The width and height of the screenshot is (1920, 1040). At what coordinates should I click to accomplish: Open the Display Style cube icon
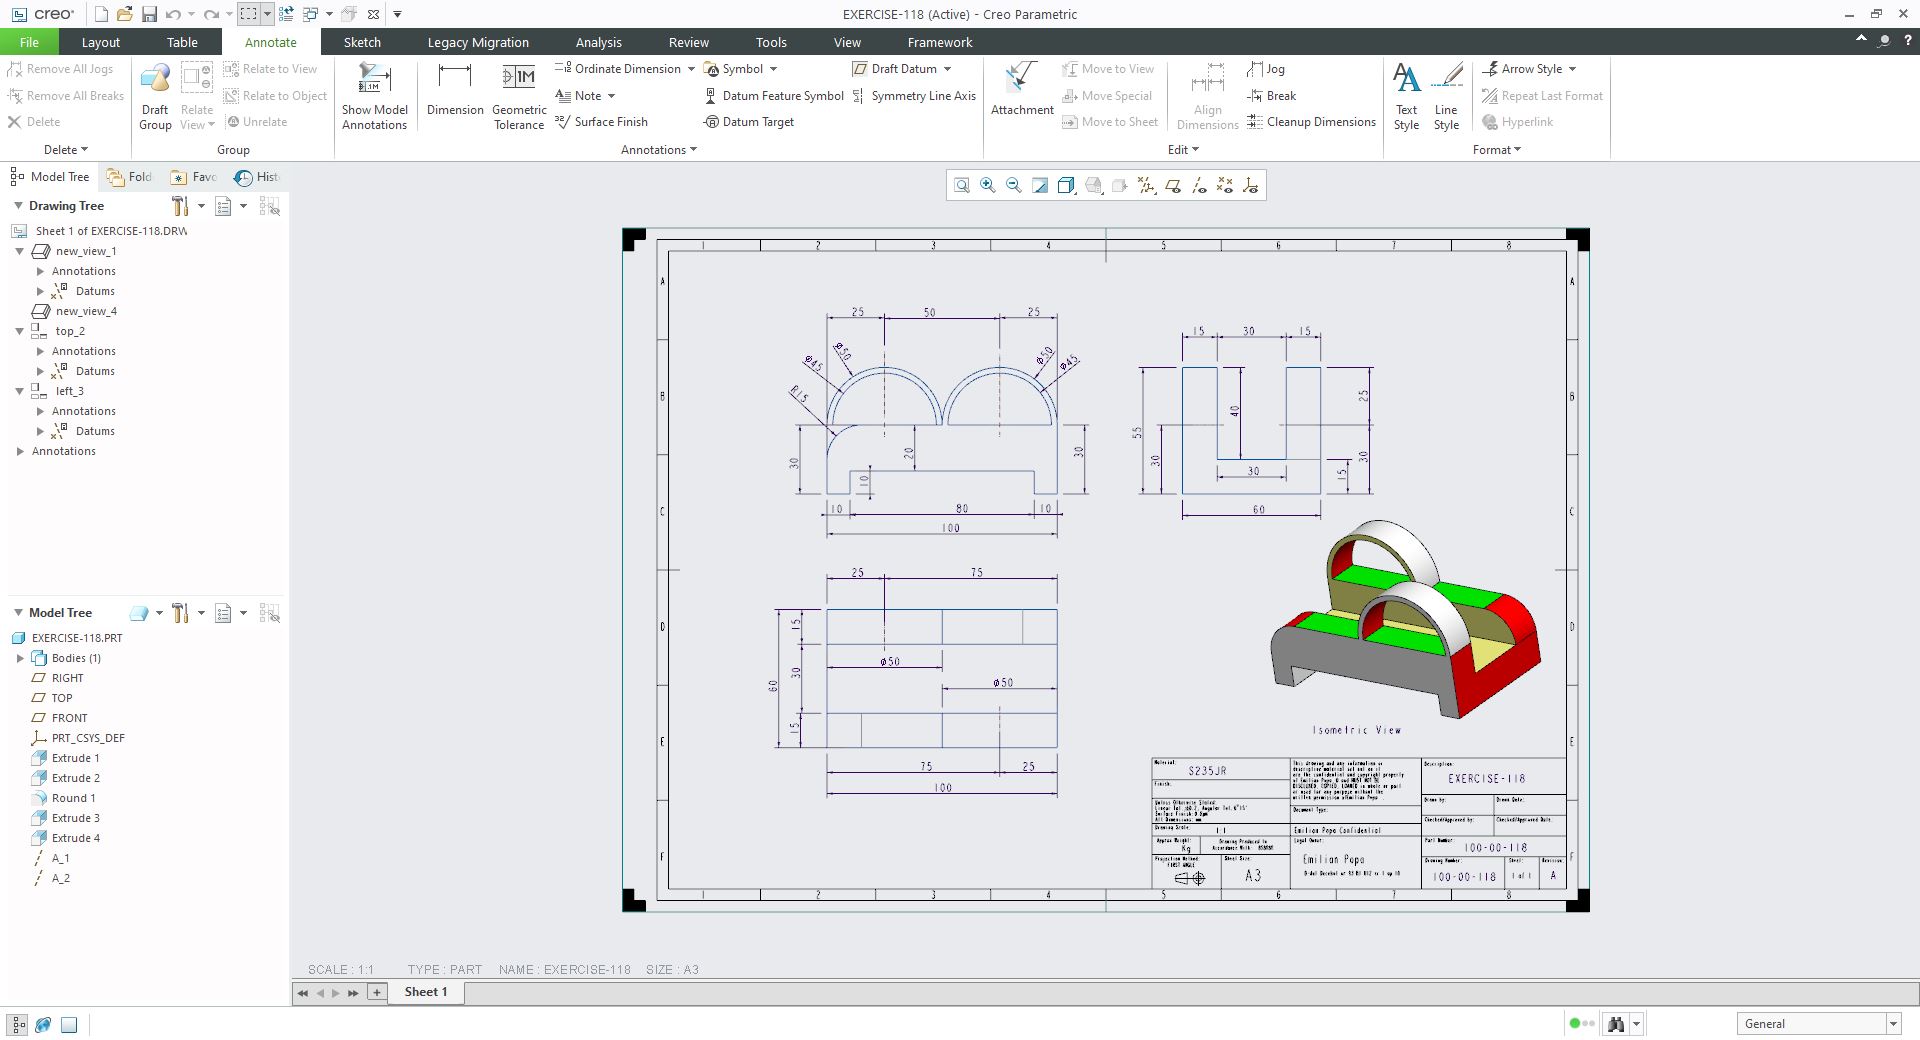[x=1066, y=185]
